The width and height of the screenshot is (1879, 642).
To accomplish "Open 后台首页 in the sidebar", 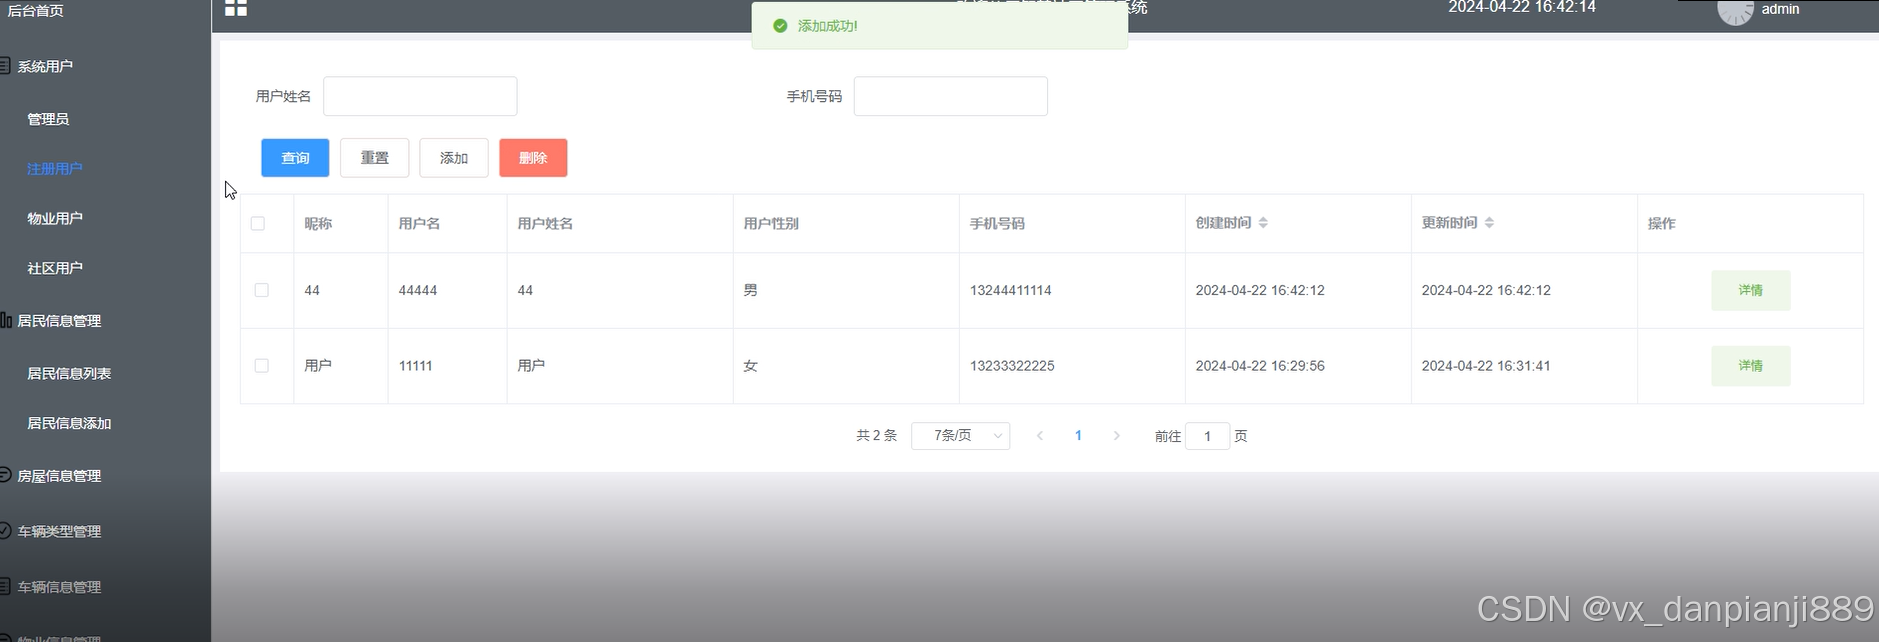I will click(35, 11).
